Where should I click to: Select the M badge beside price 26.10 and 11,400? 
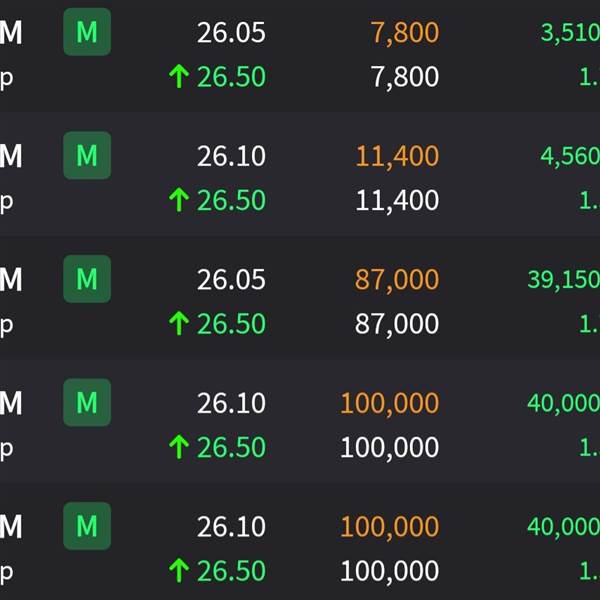click(87, 156)
